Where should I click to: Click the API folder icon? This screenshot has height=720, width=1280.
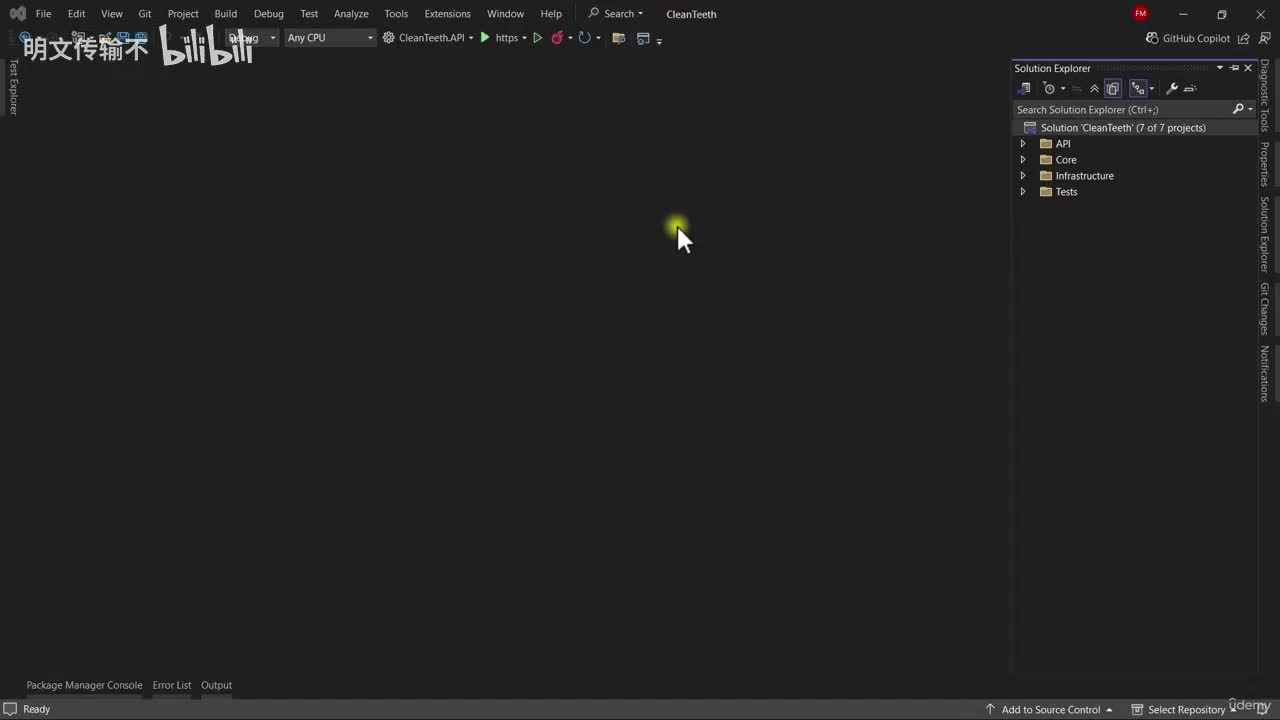click(x=1046, y=144)
